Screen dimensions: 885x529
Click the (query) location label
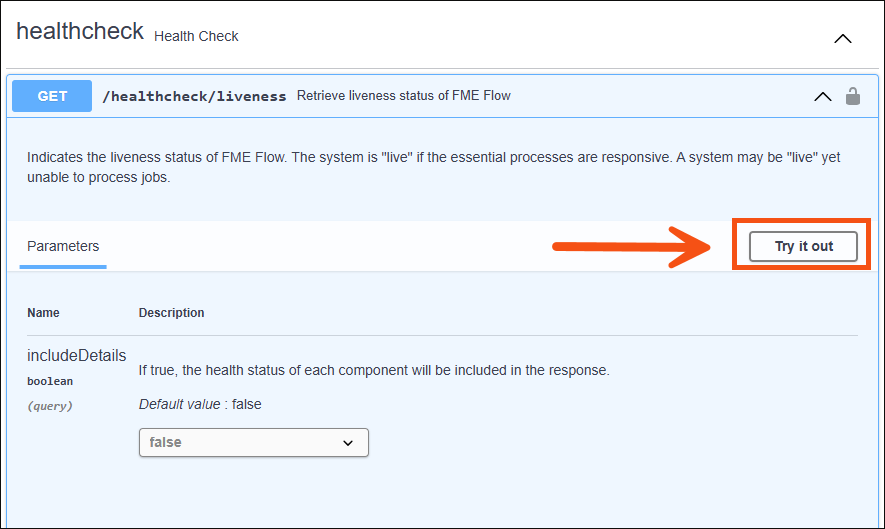pos(50,406)
